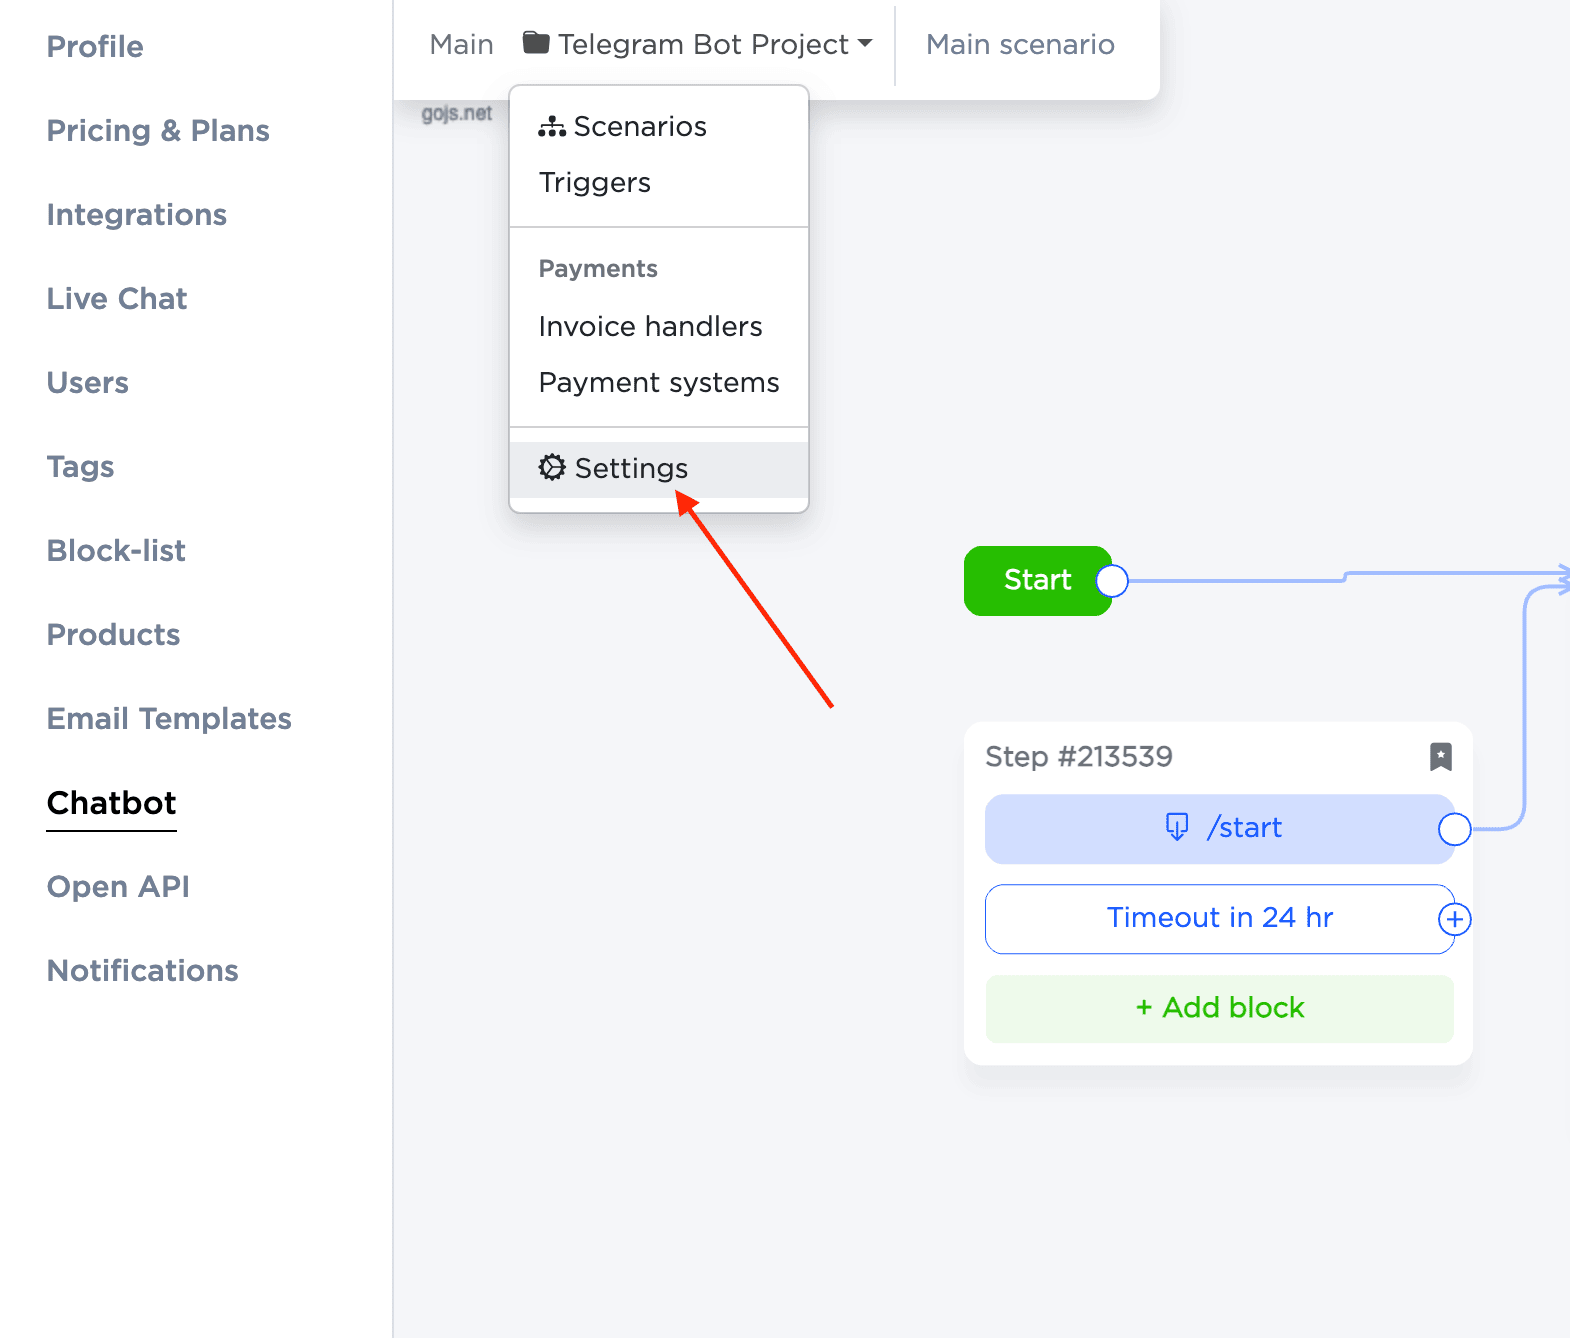Screen dimensions: 1570x1338
Task: Go to Main scenario breadcrumb
Action: pos(1019,45)
